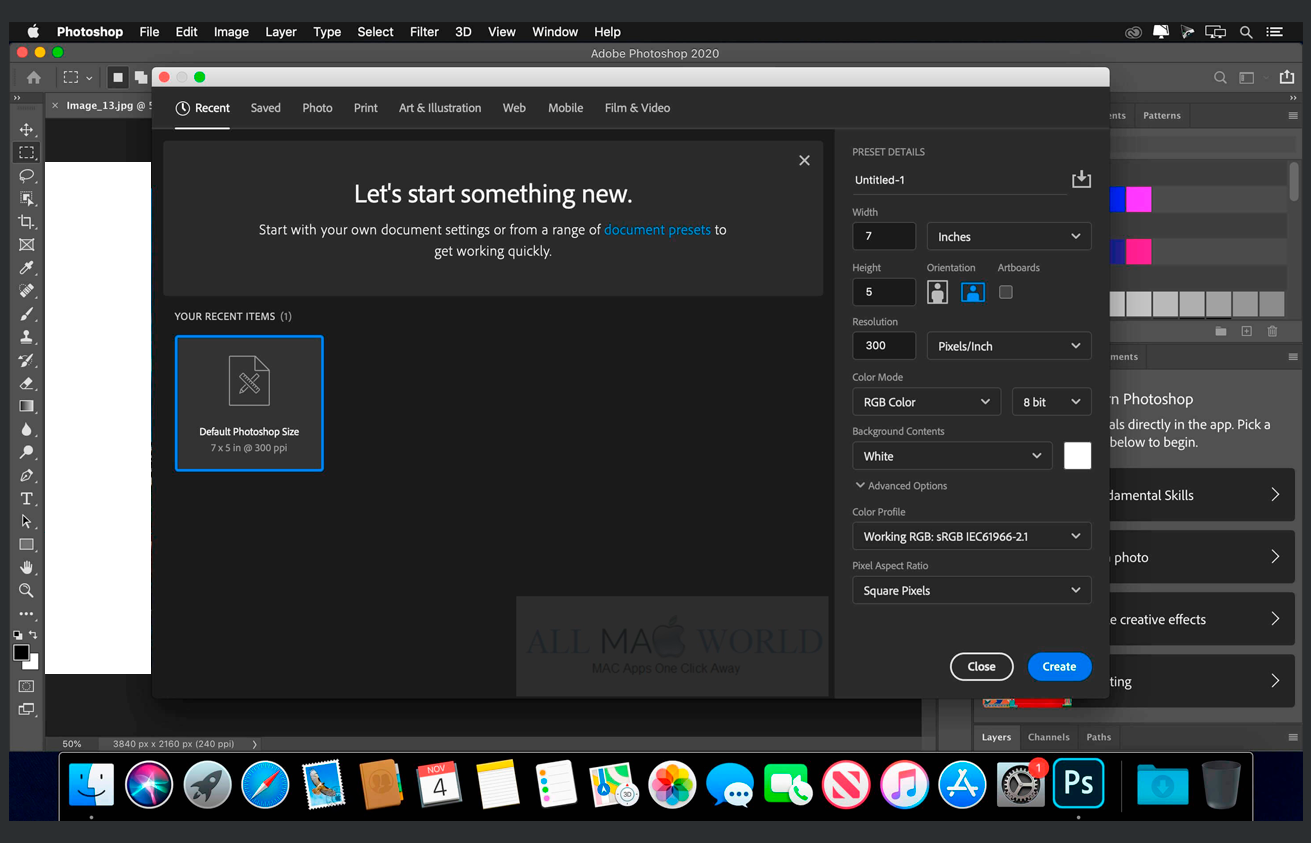
Task: Click the Close button in the dialog
Action: [981, 667]
